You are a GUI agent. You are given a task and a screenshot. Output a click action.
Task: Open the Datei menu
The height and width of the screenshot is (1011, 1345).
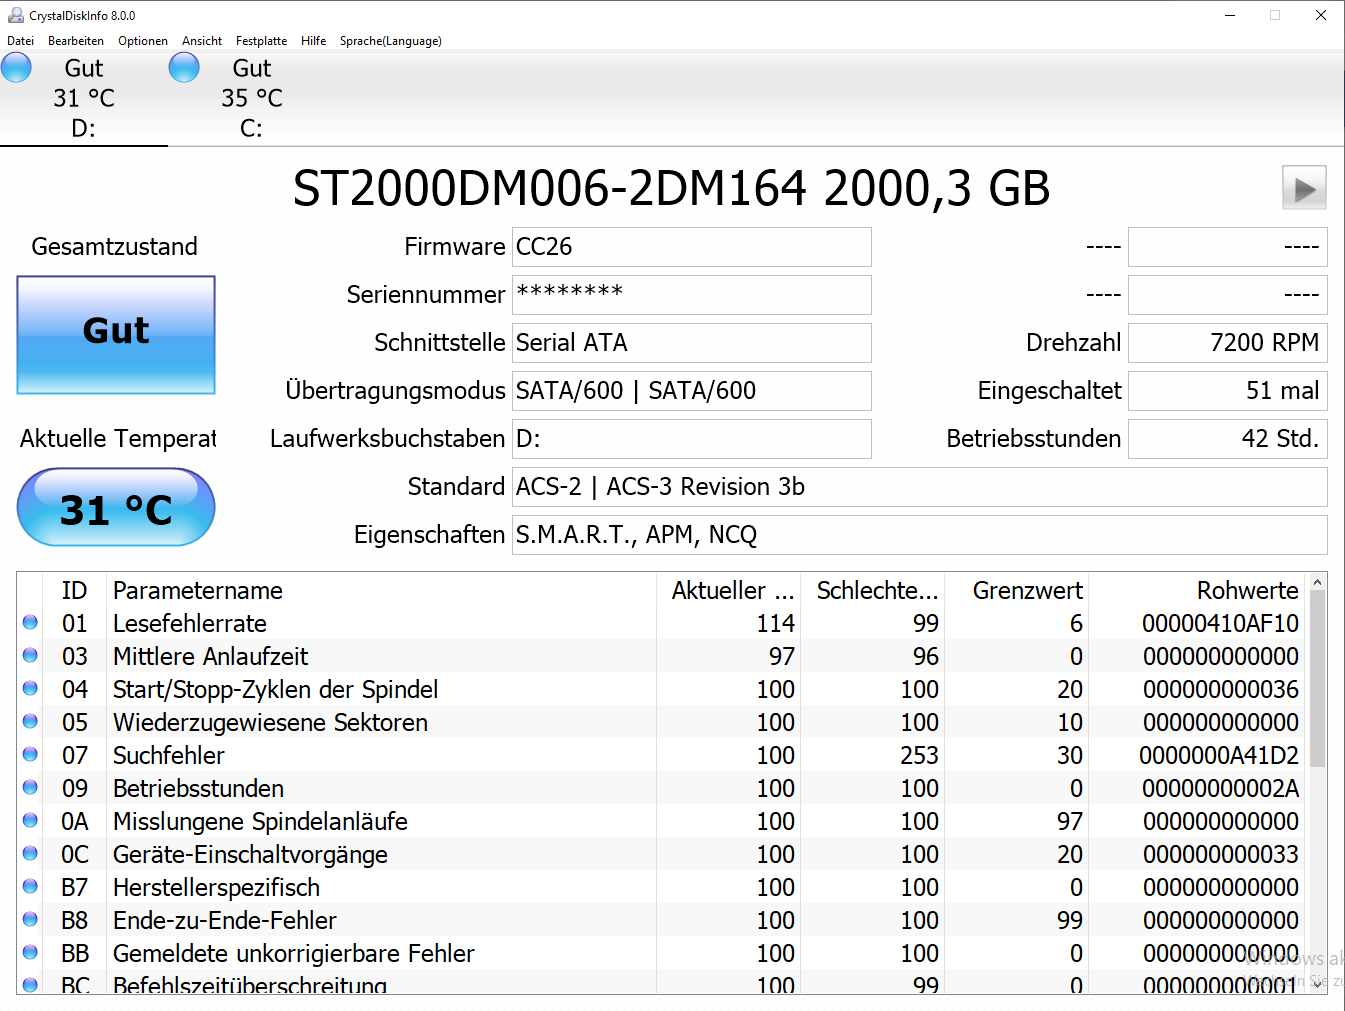[x=20, y=41]
